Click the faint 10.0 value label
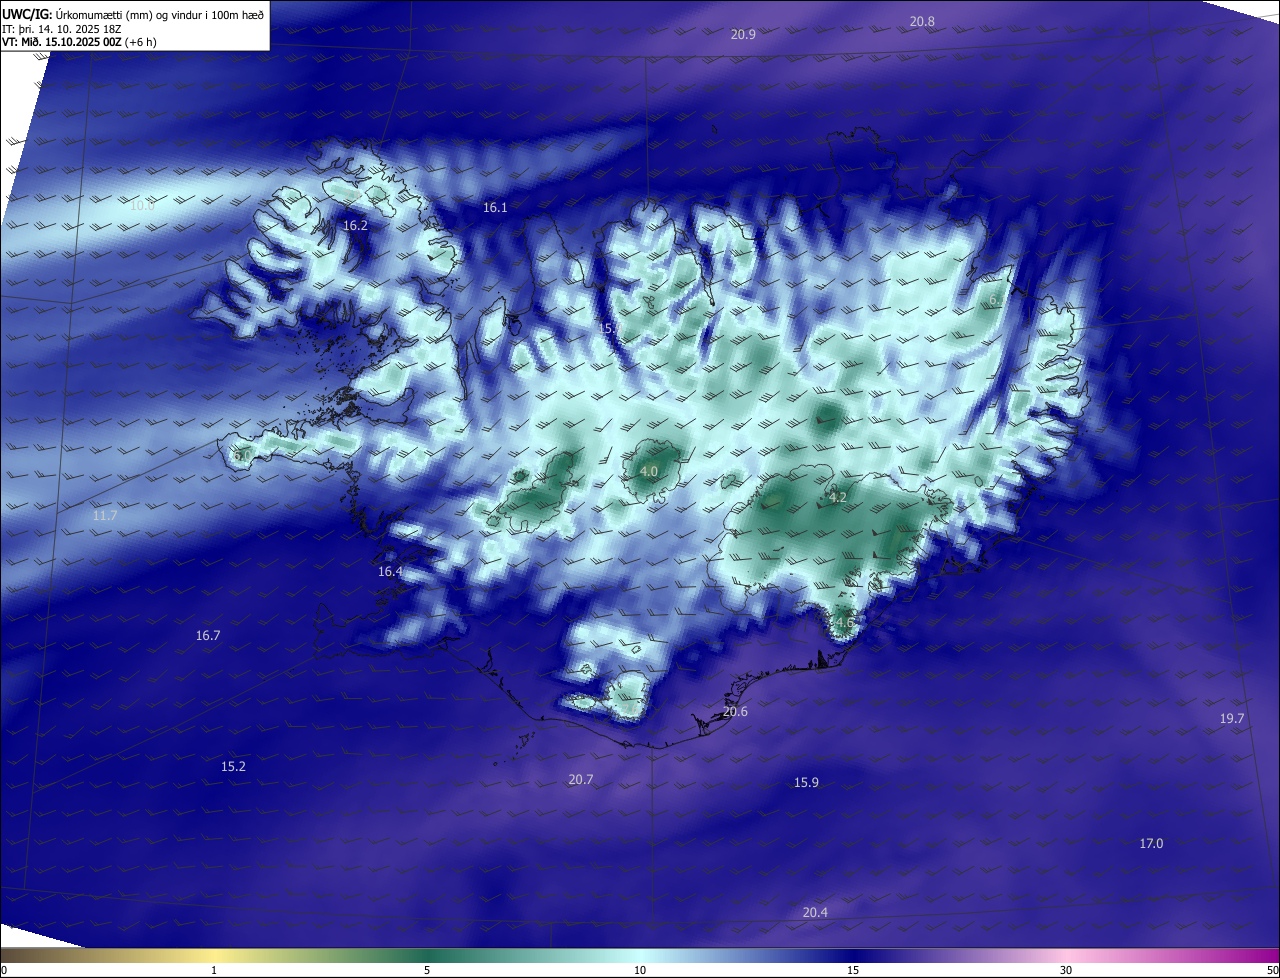 pos(142,206)
